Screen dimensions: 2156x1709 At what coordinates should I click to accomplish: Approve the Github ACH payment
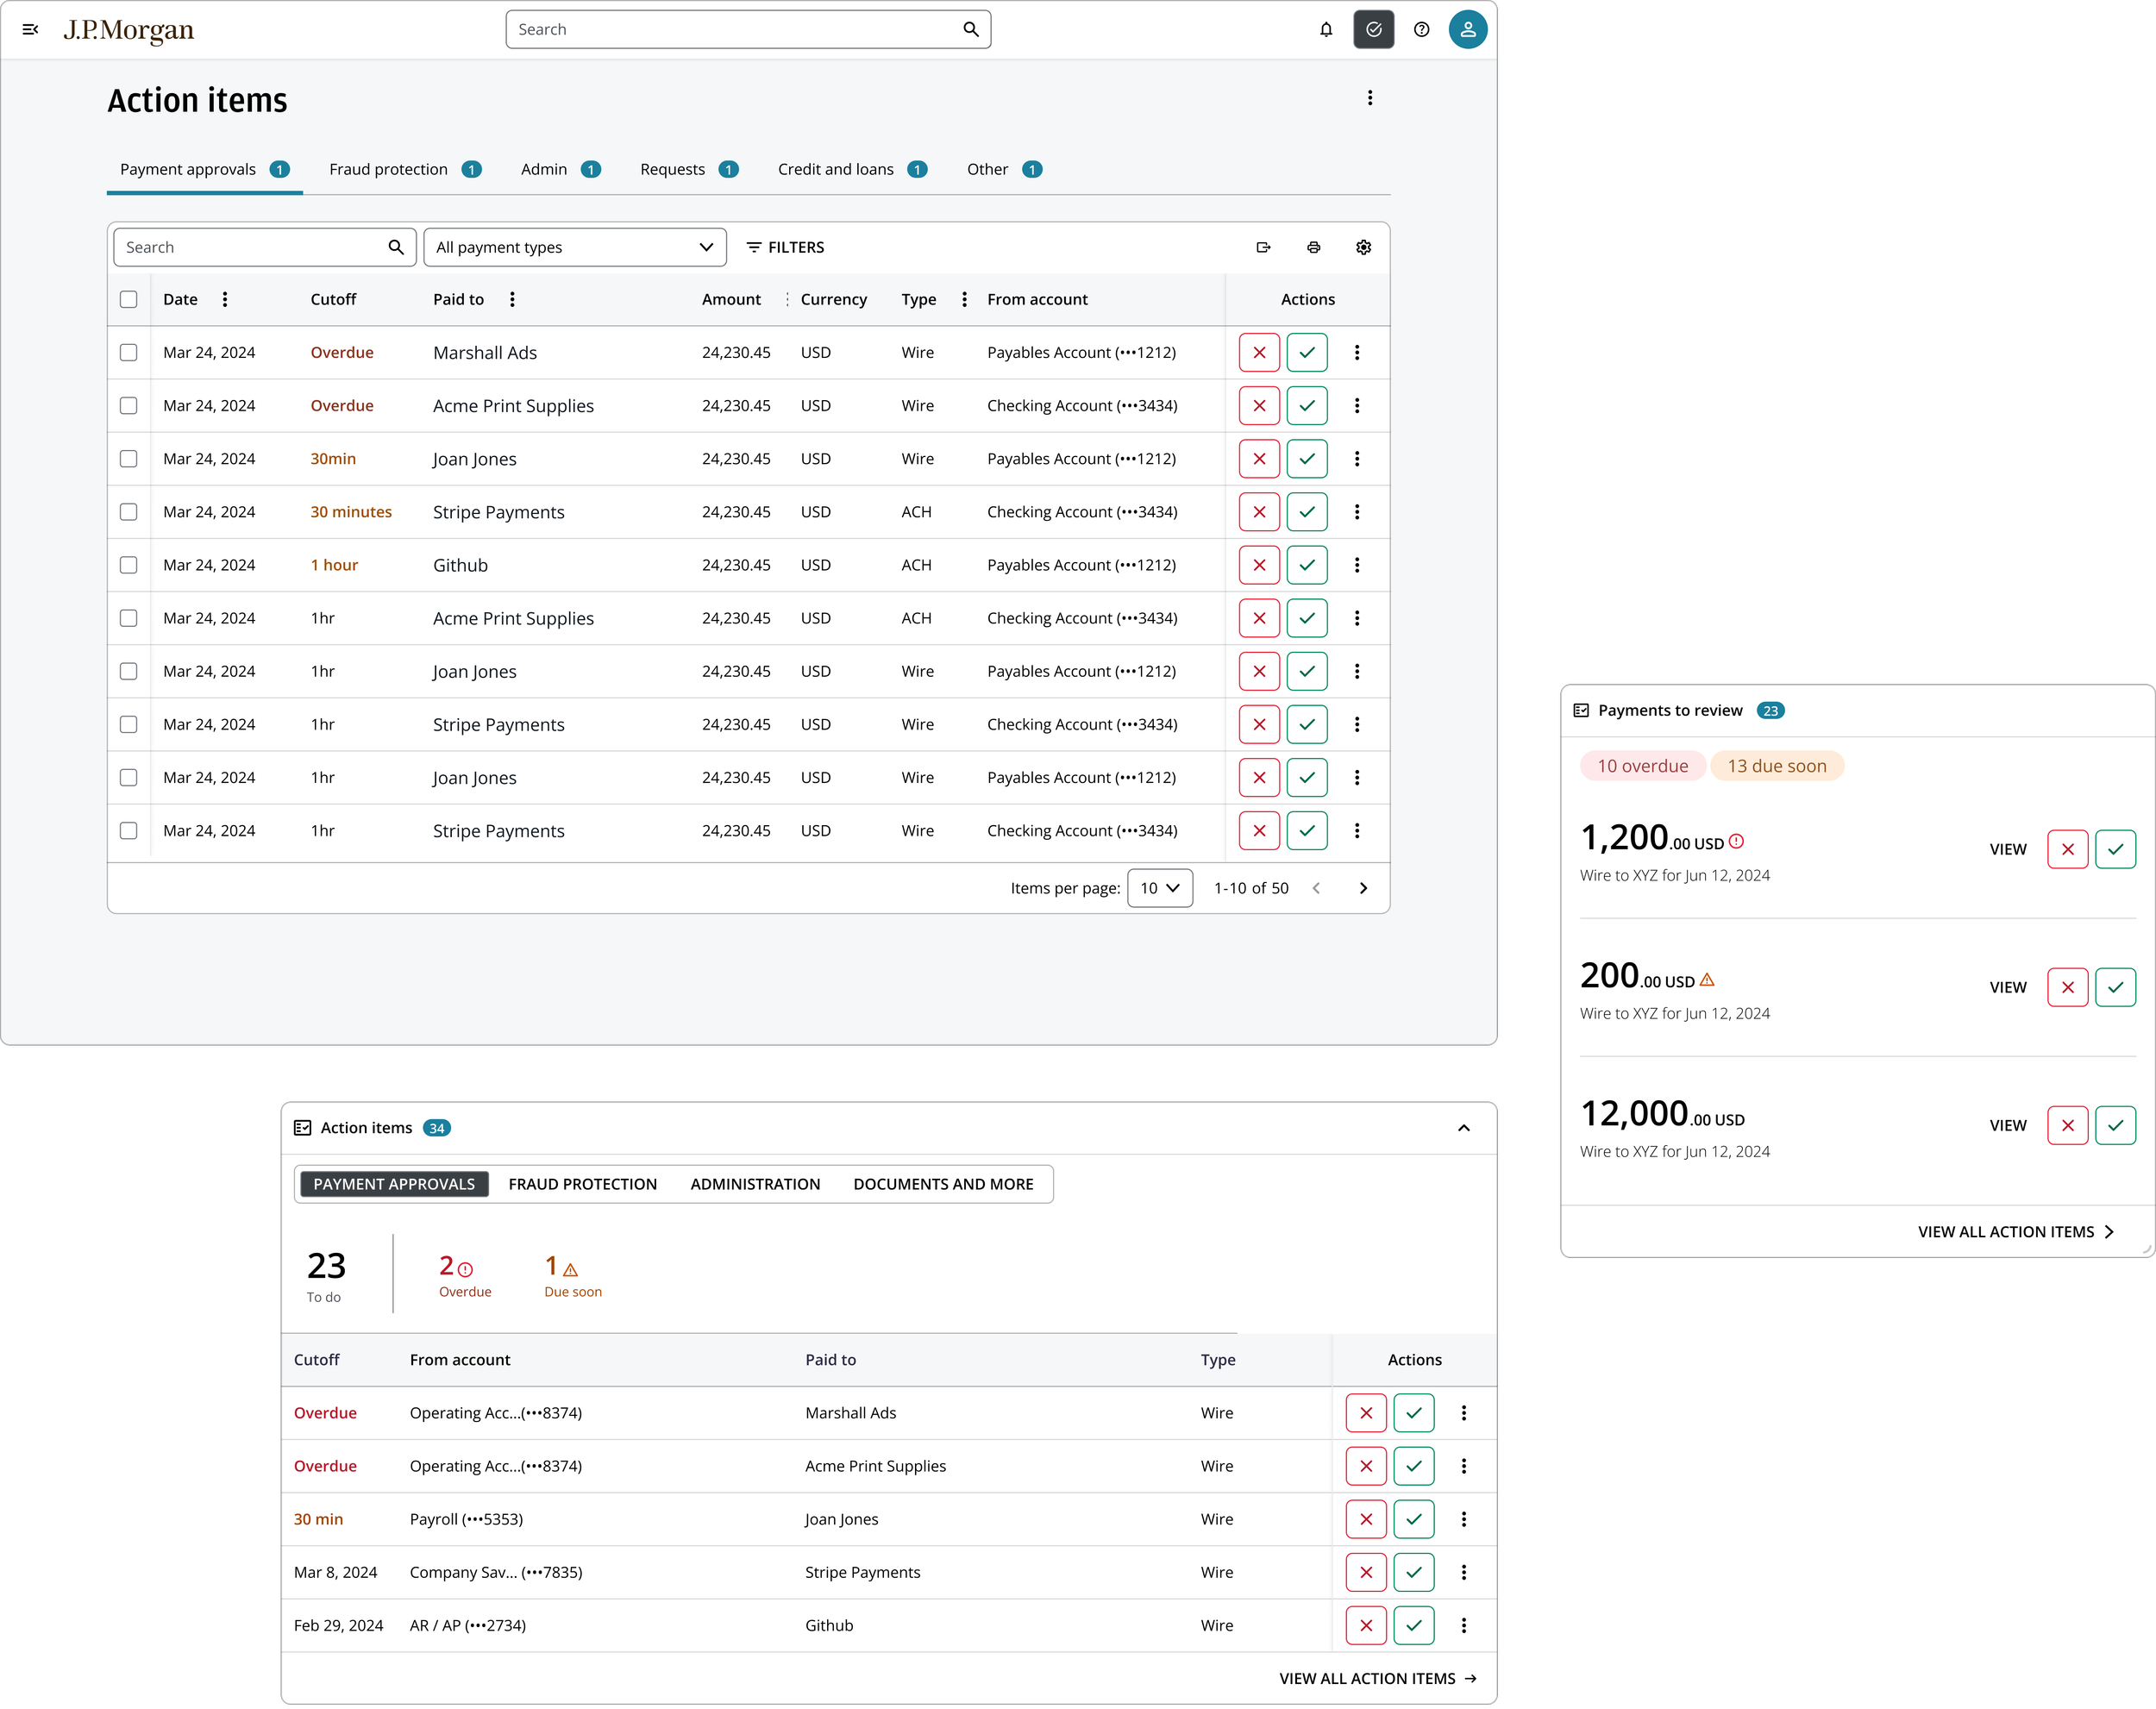pos(1306,565)
